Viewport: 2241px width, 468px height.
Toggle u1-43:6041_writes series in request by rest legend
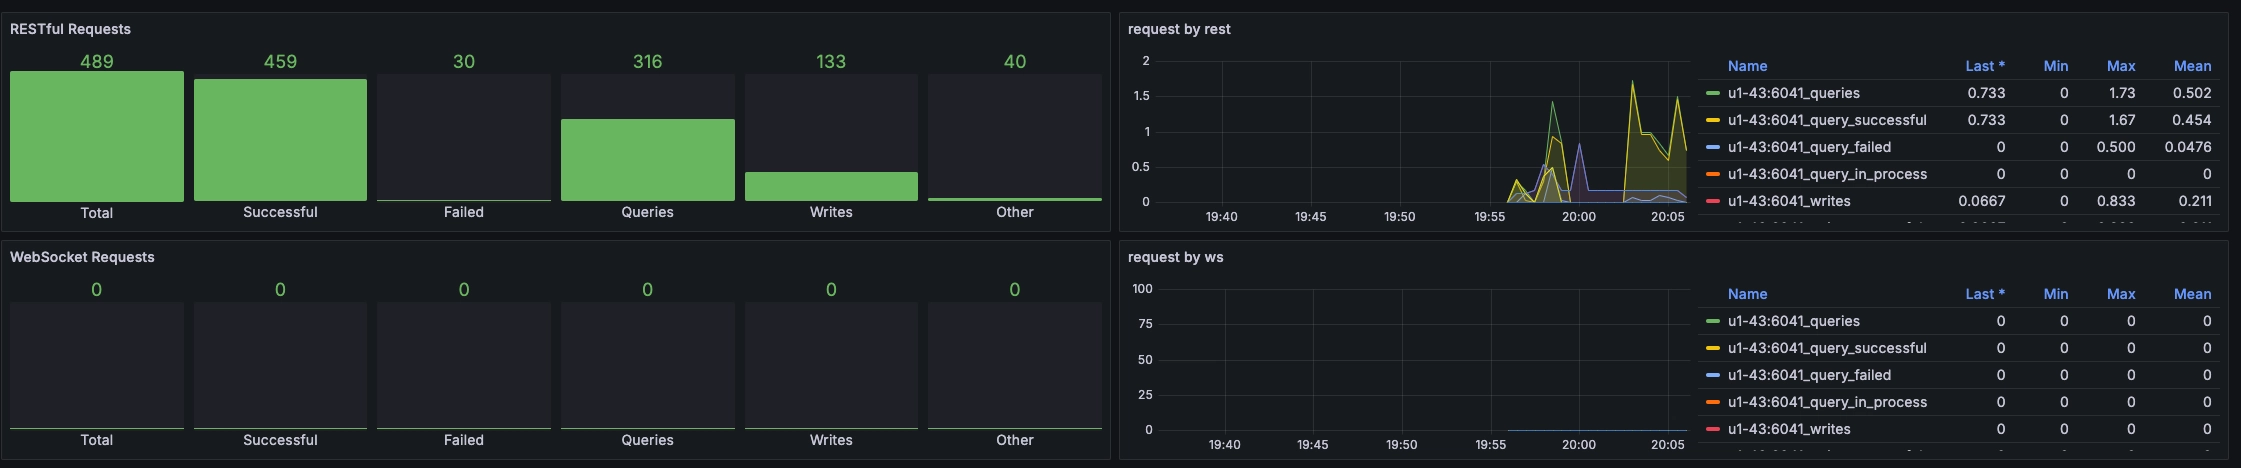click(1788, 201)
